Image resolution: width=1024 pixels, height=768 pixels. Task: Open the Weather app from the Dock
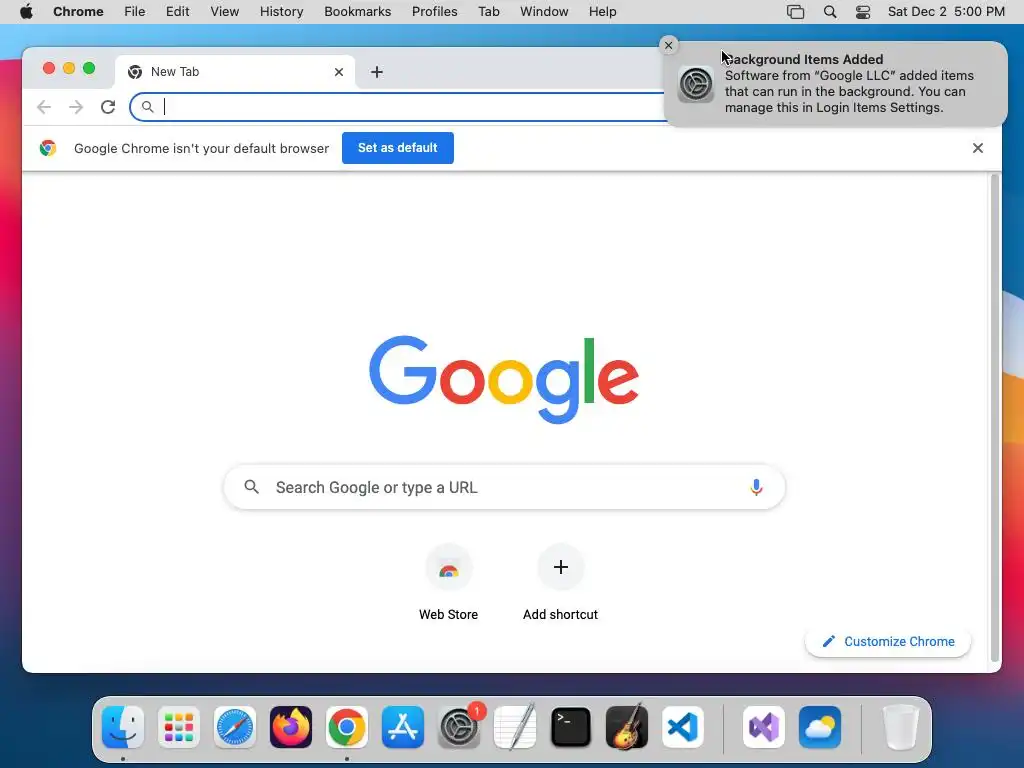coord(820,727)
